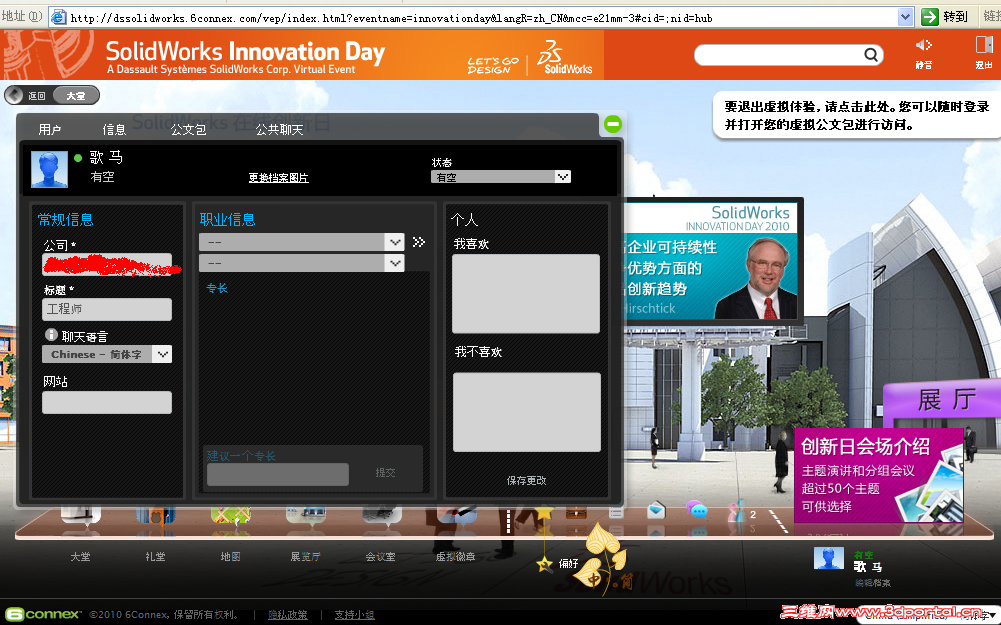
Task: Click the search magnifier icon
Action: [871, 55]
